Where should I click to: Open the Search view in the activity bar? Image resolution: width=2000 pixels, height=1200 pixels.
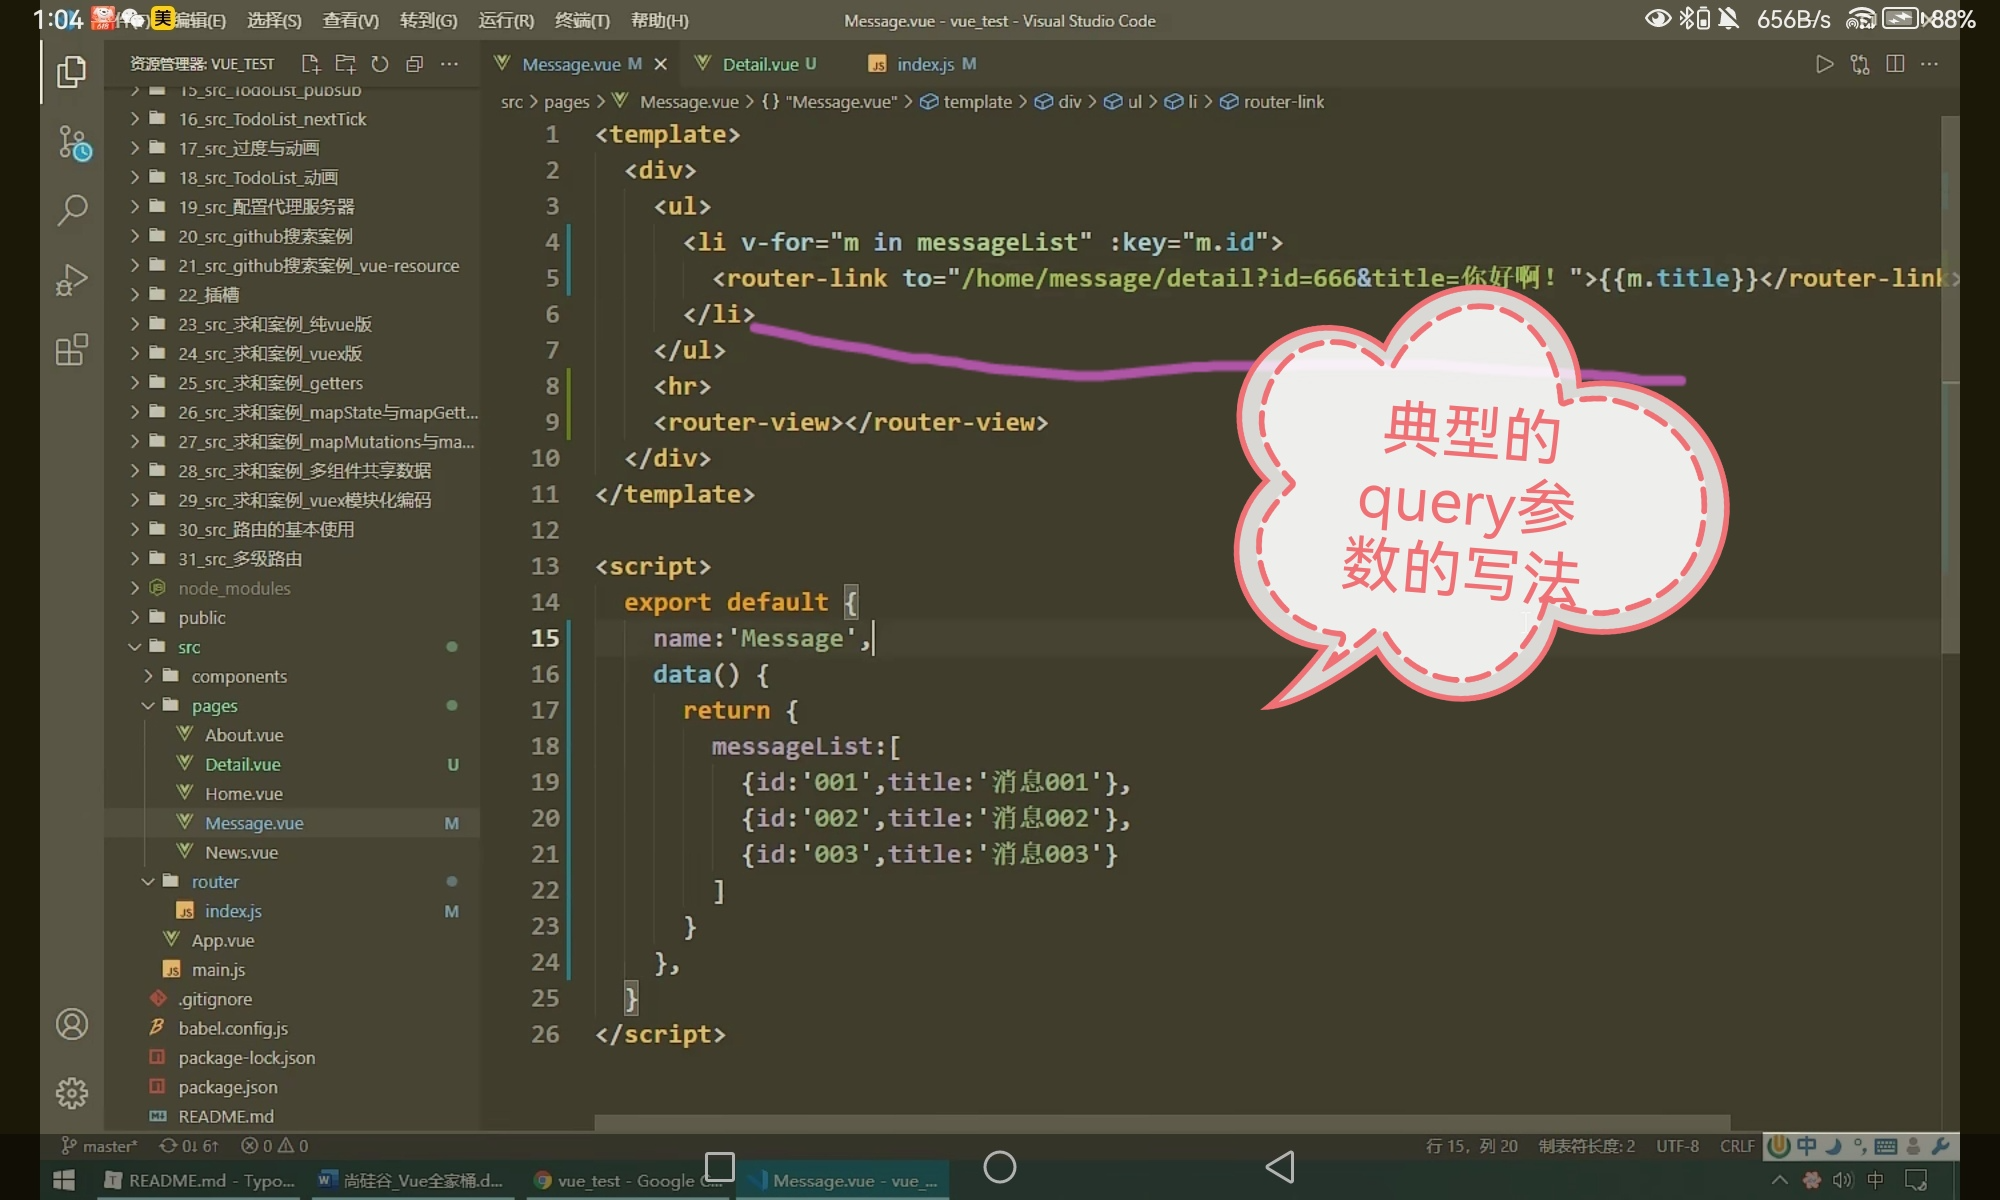[x=71, y=210]
